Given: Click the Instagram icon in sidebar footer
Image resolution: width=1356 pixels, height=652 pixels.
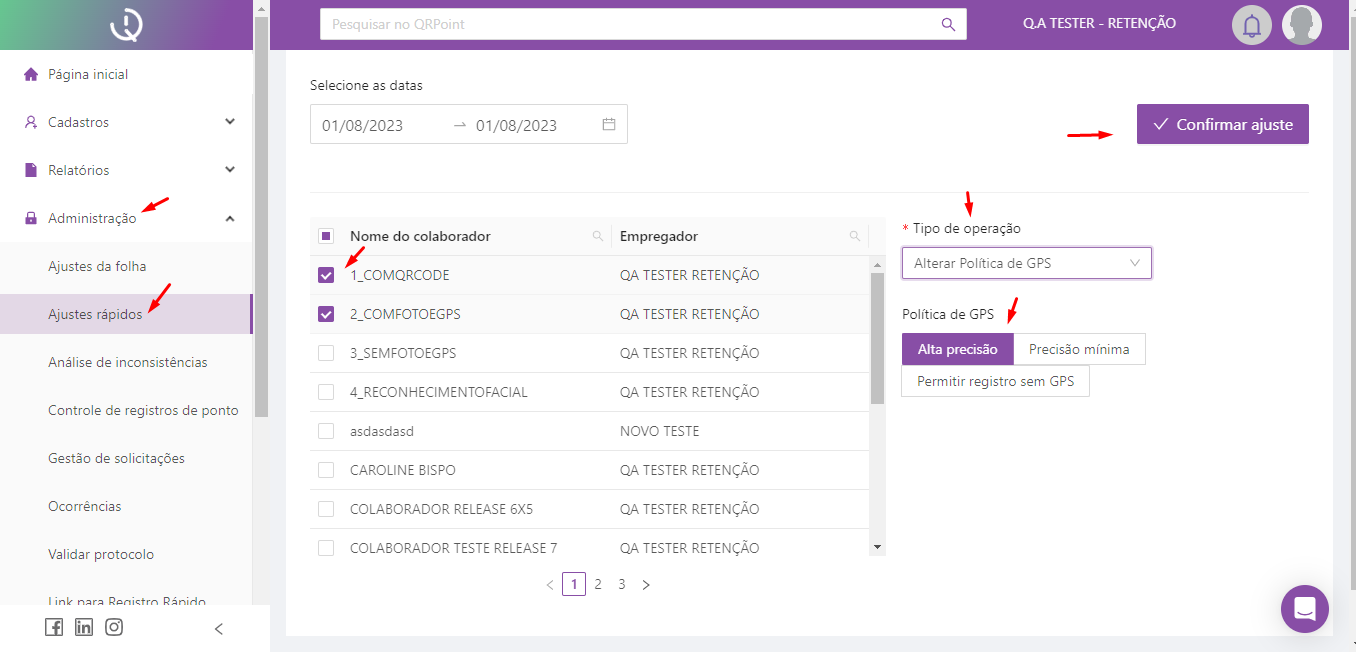Looking at the screenshot, I should 114,627.
